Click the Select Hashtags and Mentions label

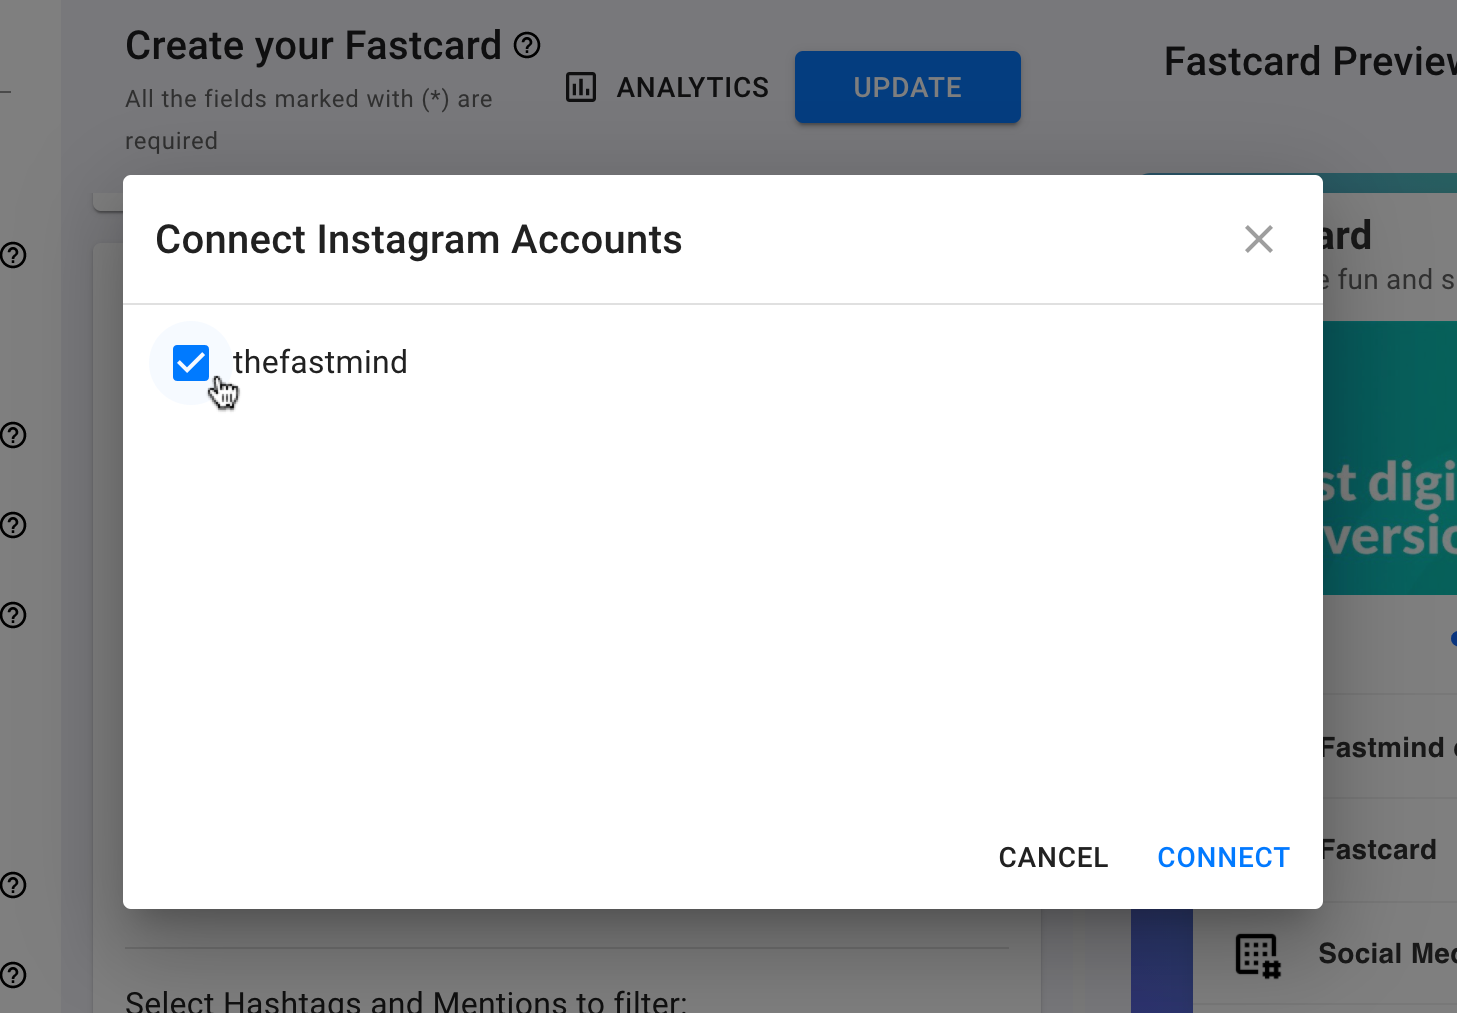pos(406,1001)
